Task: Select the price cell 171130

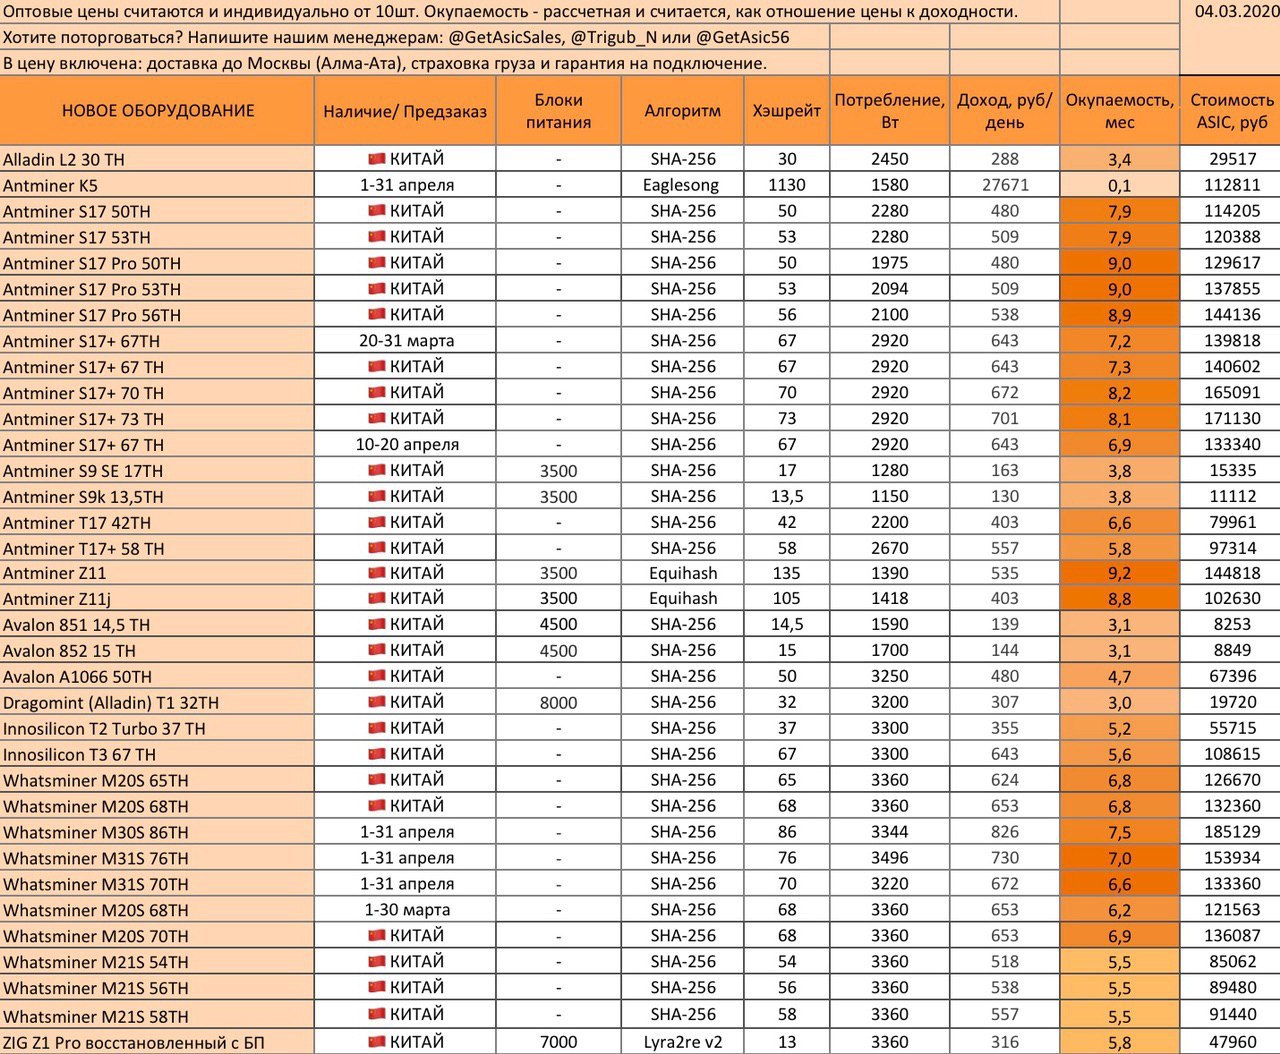Action: tap(1231, 419)
